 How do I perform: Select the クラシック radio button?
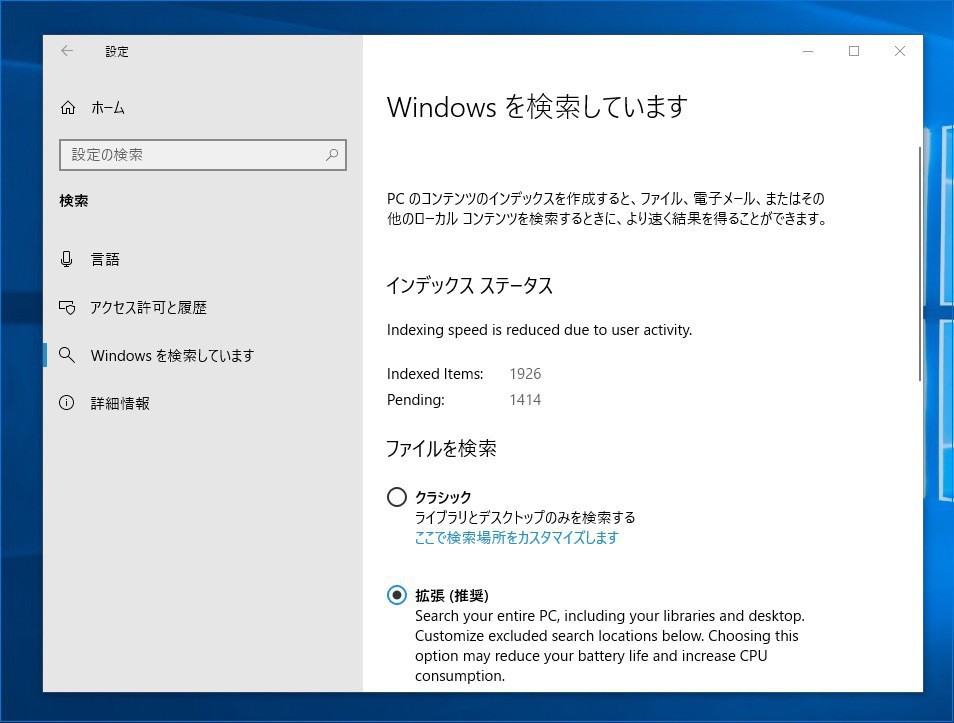click(397, 497)
